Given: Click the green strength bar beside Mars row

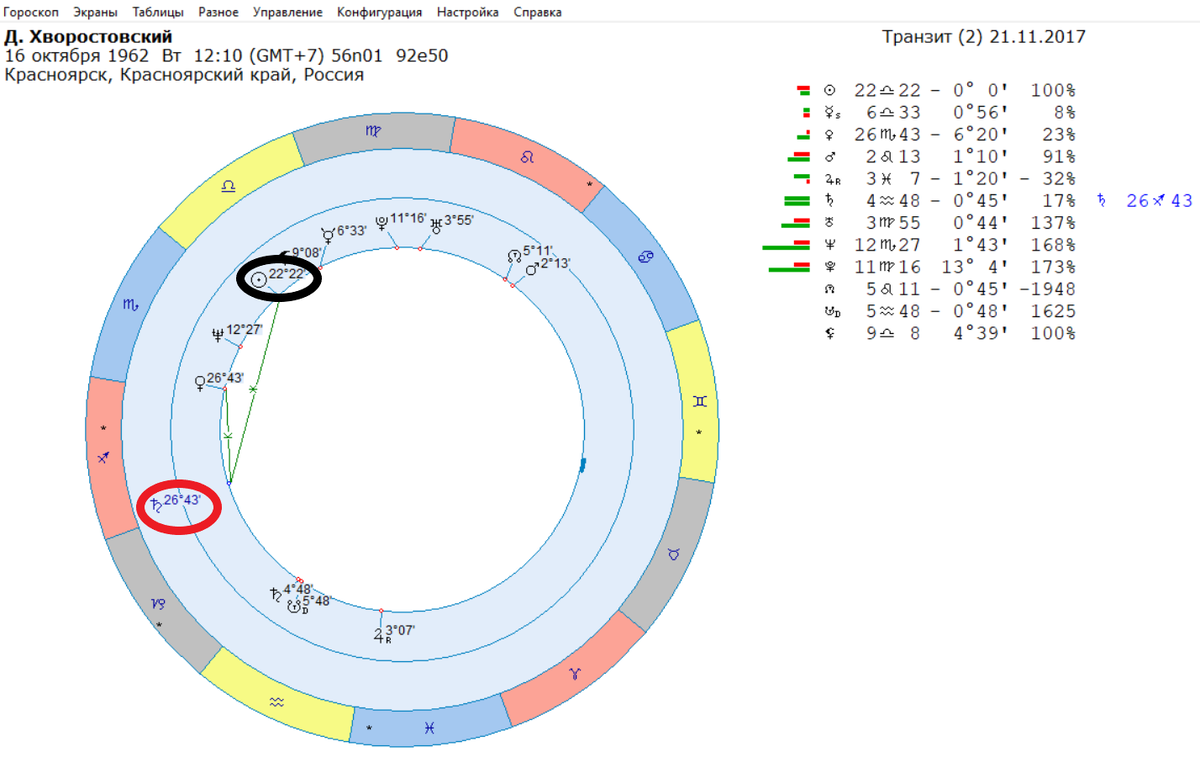Looking at the screenshot, I should 797,160.
